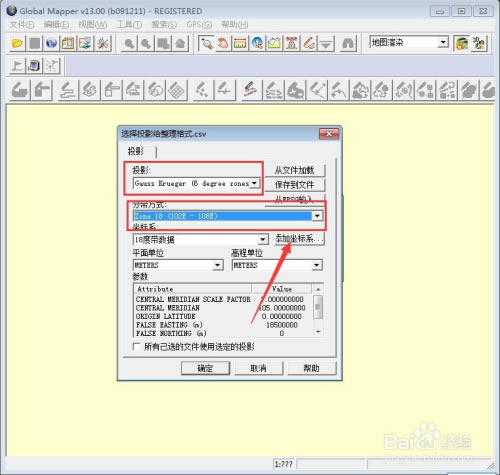The image size is (500, 475).
Task: Open the GPS(G) menu
Action: [199, 25]
